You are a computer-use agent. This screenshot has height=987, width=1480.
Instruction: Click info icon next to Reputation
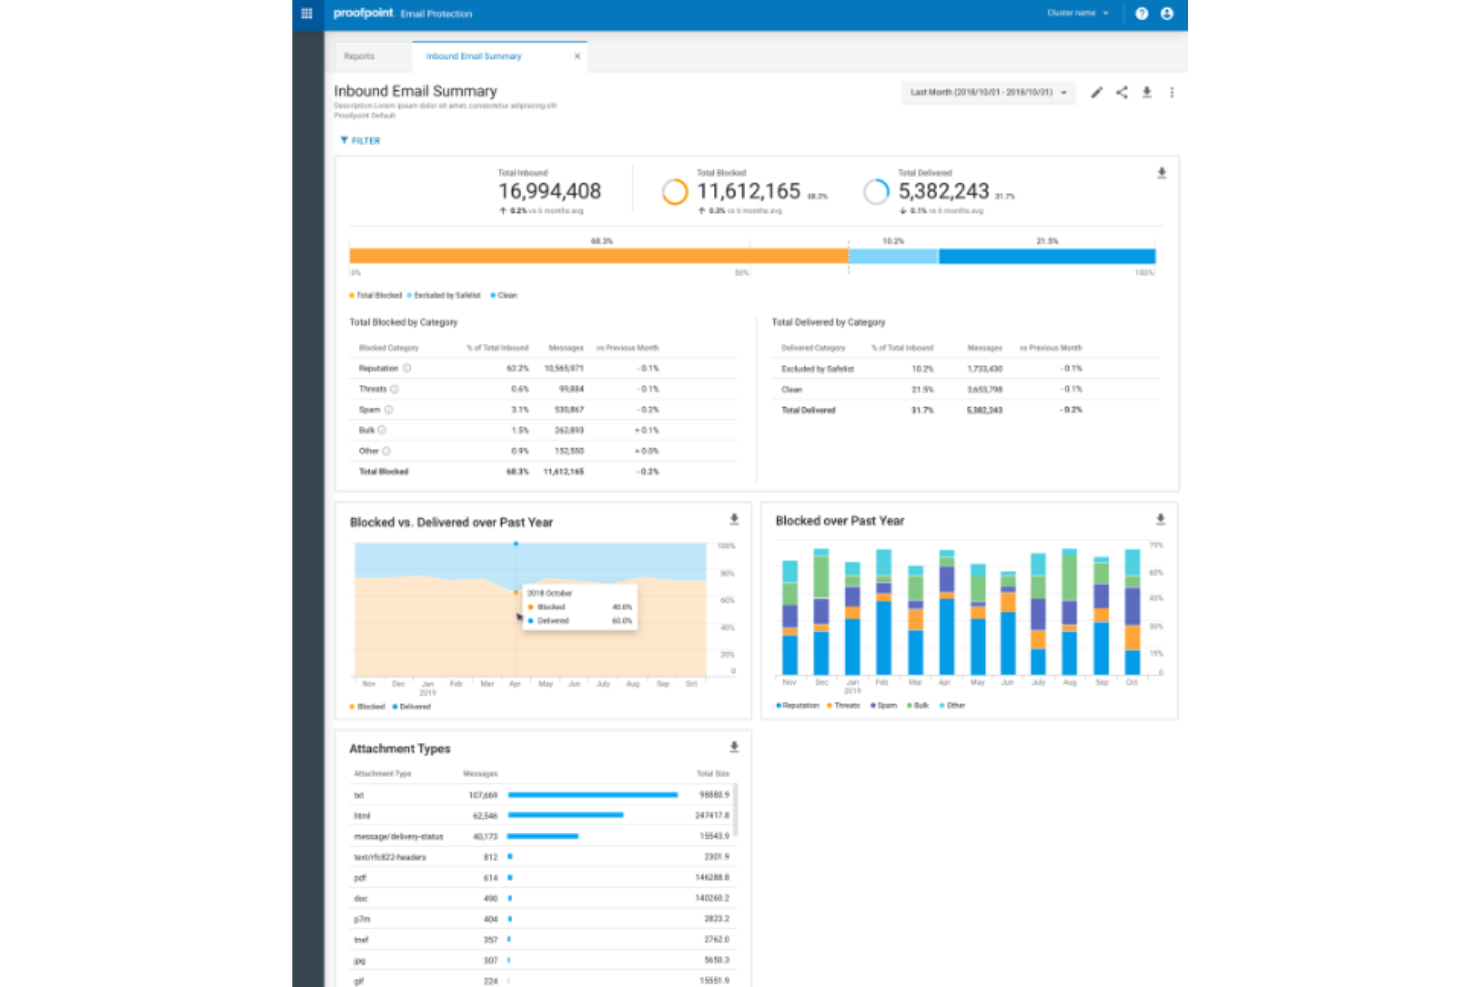[407, 368]
